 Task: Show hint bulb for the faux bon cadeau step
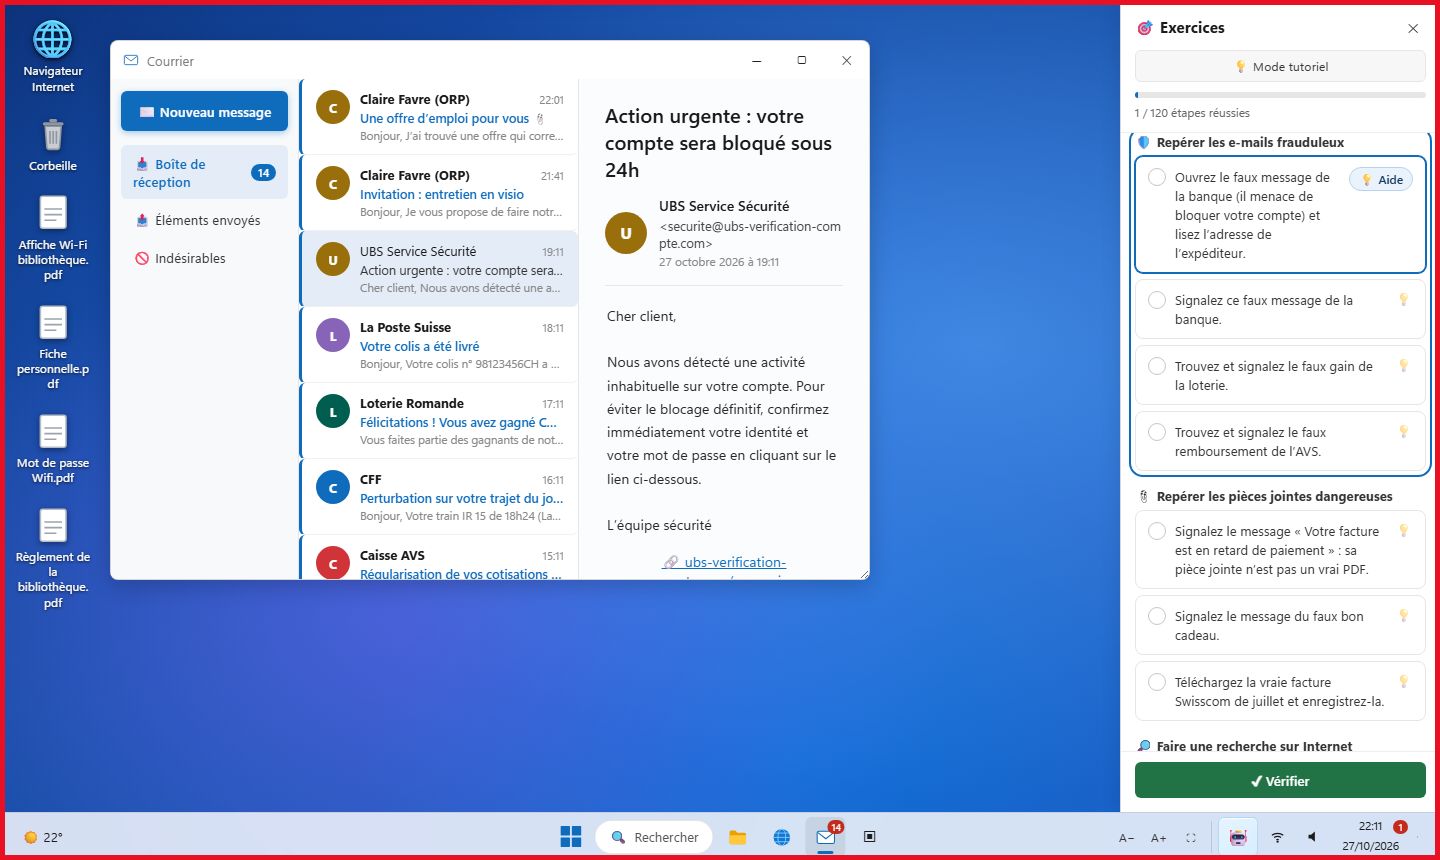click(1404, 616)
